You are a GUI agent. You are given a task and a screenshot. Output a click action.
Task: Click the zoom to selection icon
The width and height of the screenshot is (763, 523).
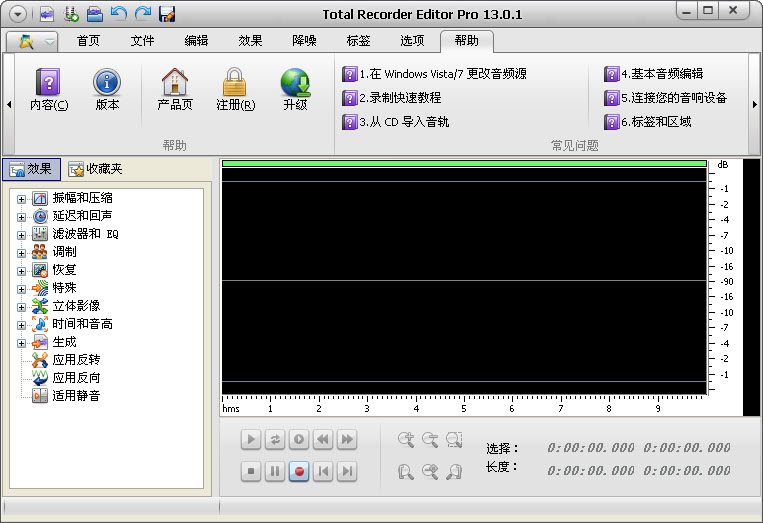click(x=454, y=440)
